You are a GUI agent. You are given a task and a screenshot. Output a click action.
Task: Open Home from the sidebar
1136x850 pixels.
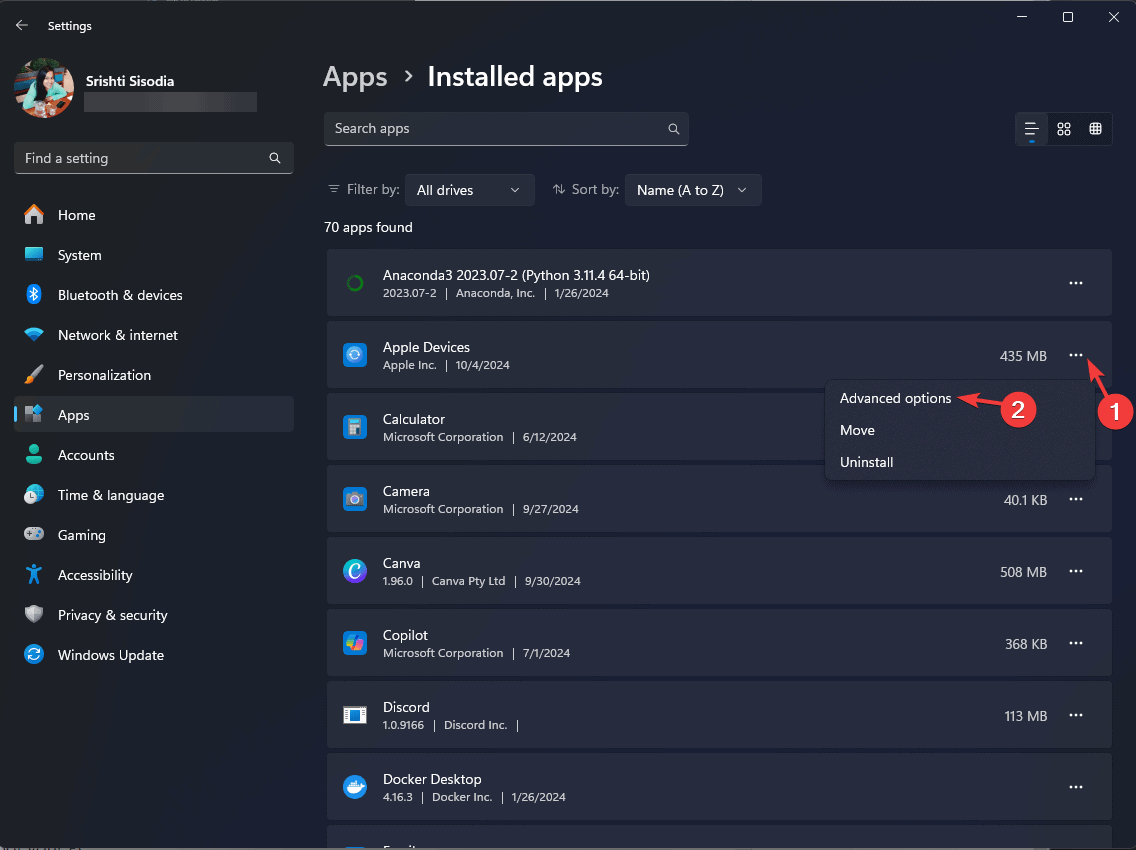tap(154, 215)
